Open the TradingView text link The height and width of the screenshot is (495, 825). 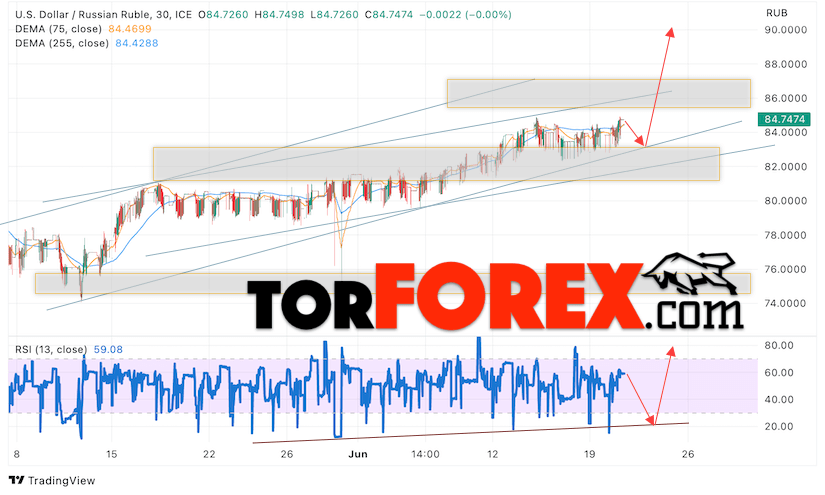(61, 480)
